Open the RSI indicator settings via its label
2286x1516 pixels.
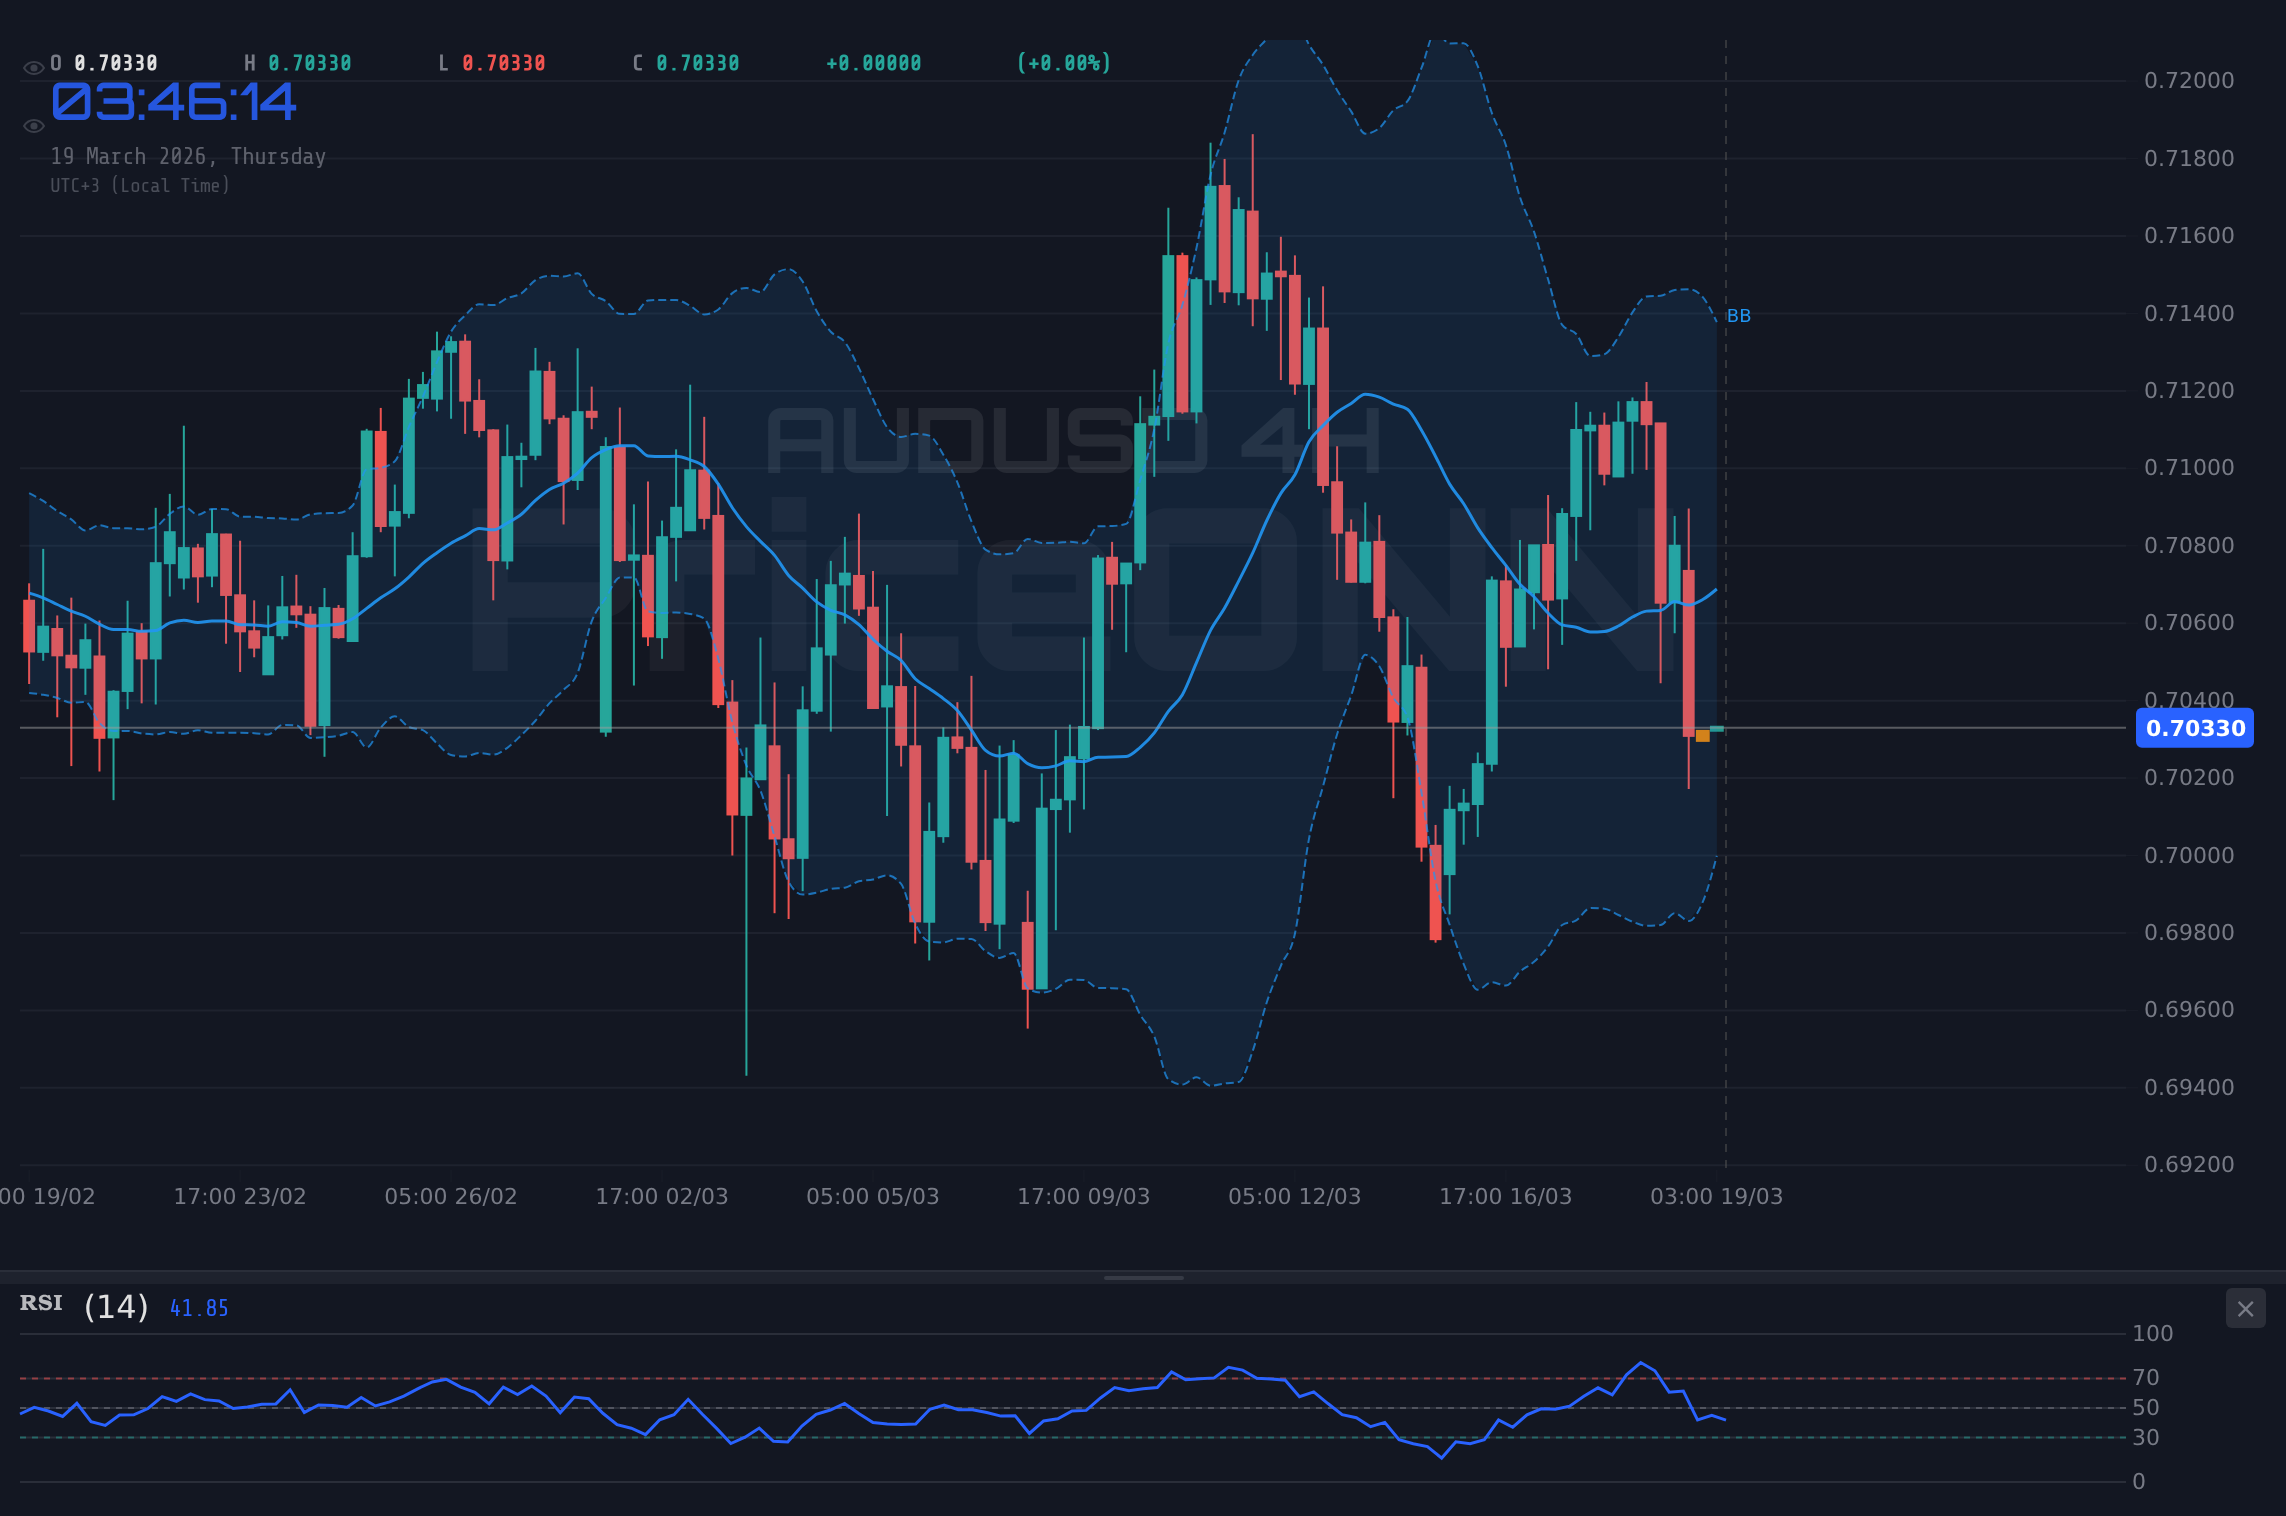(x=40, y=1303)
